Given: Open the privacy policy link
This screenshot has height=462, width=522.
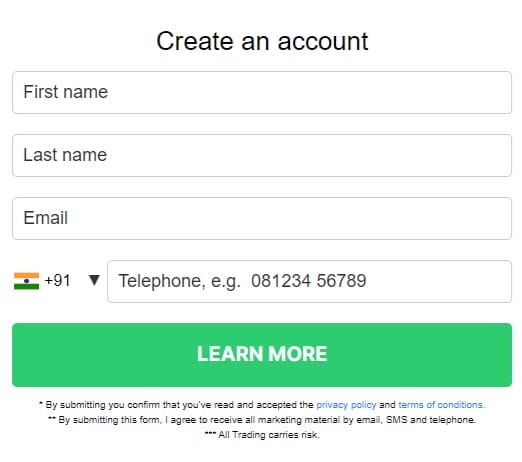Looking at the screenshot, I should 346,405.
